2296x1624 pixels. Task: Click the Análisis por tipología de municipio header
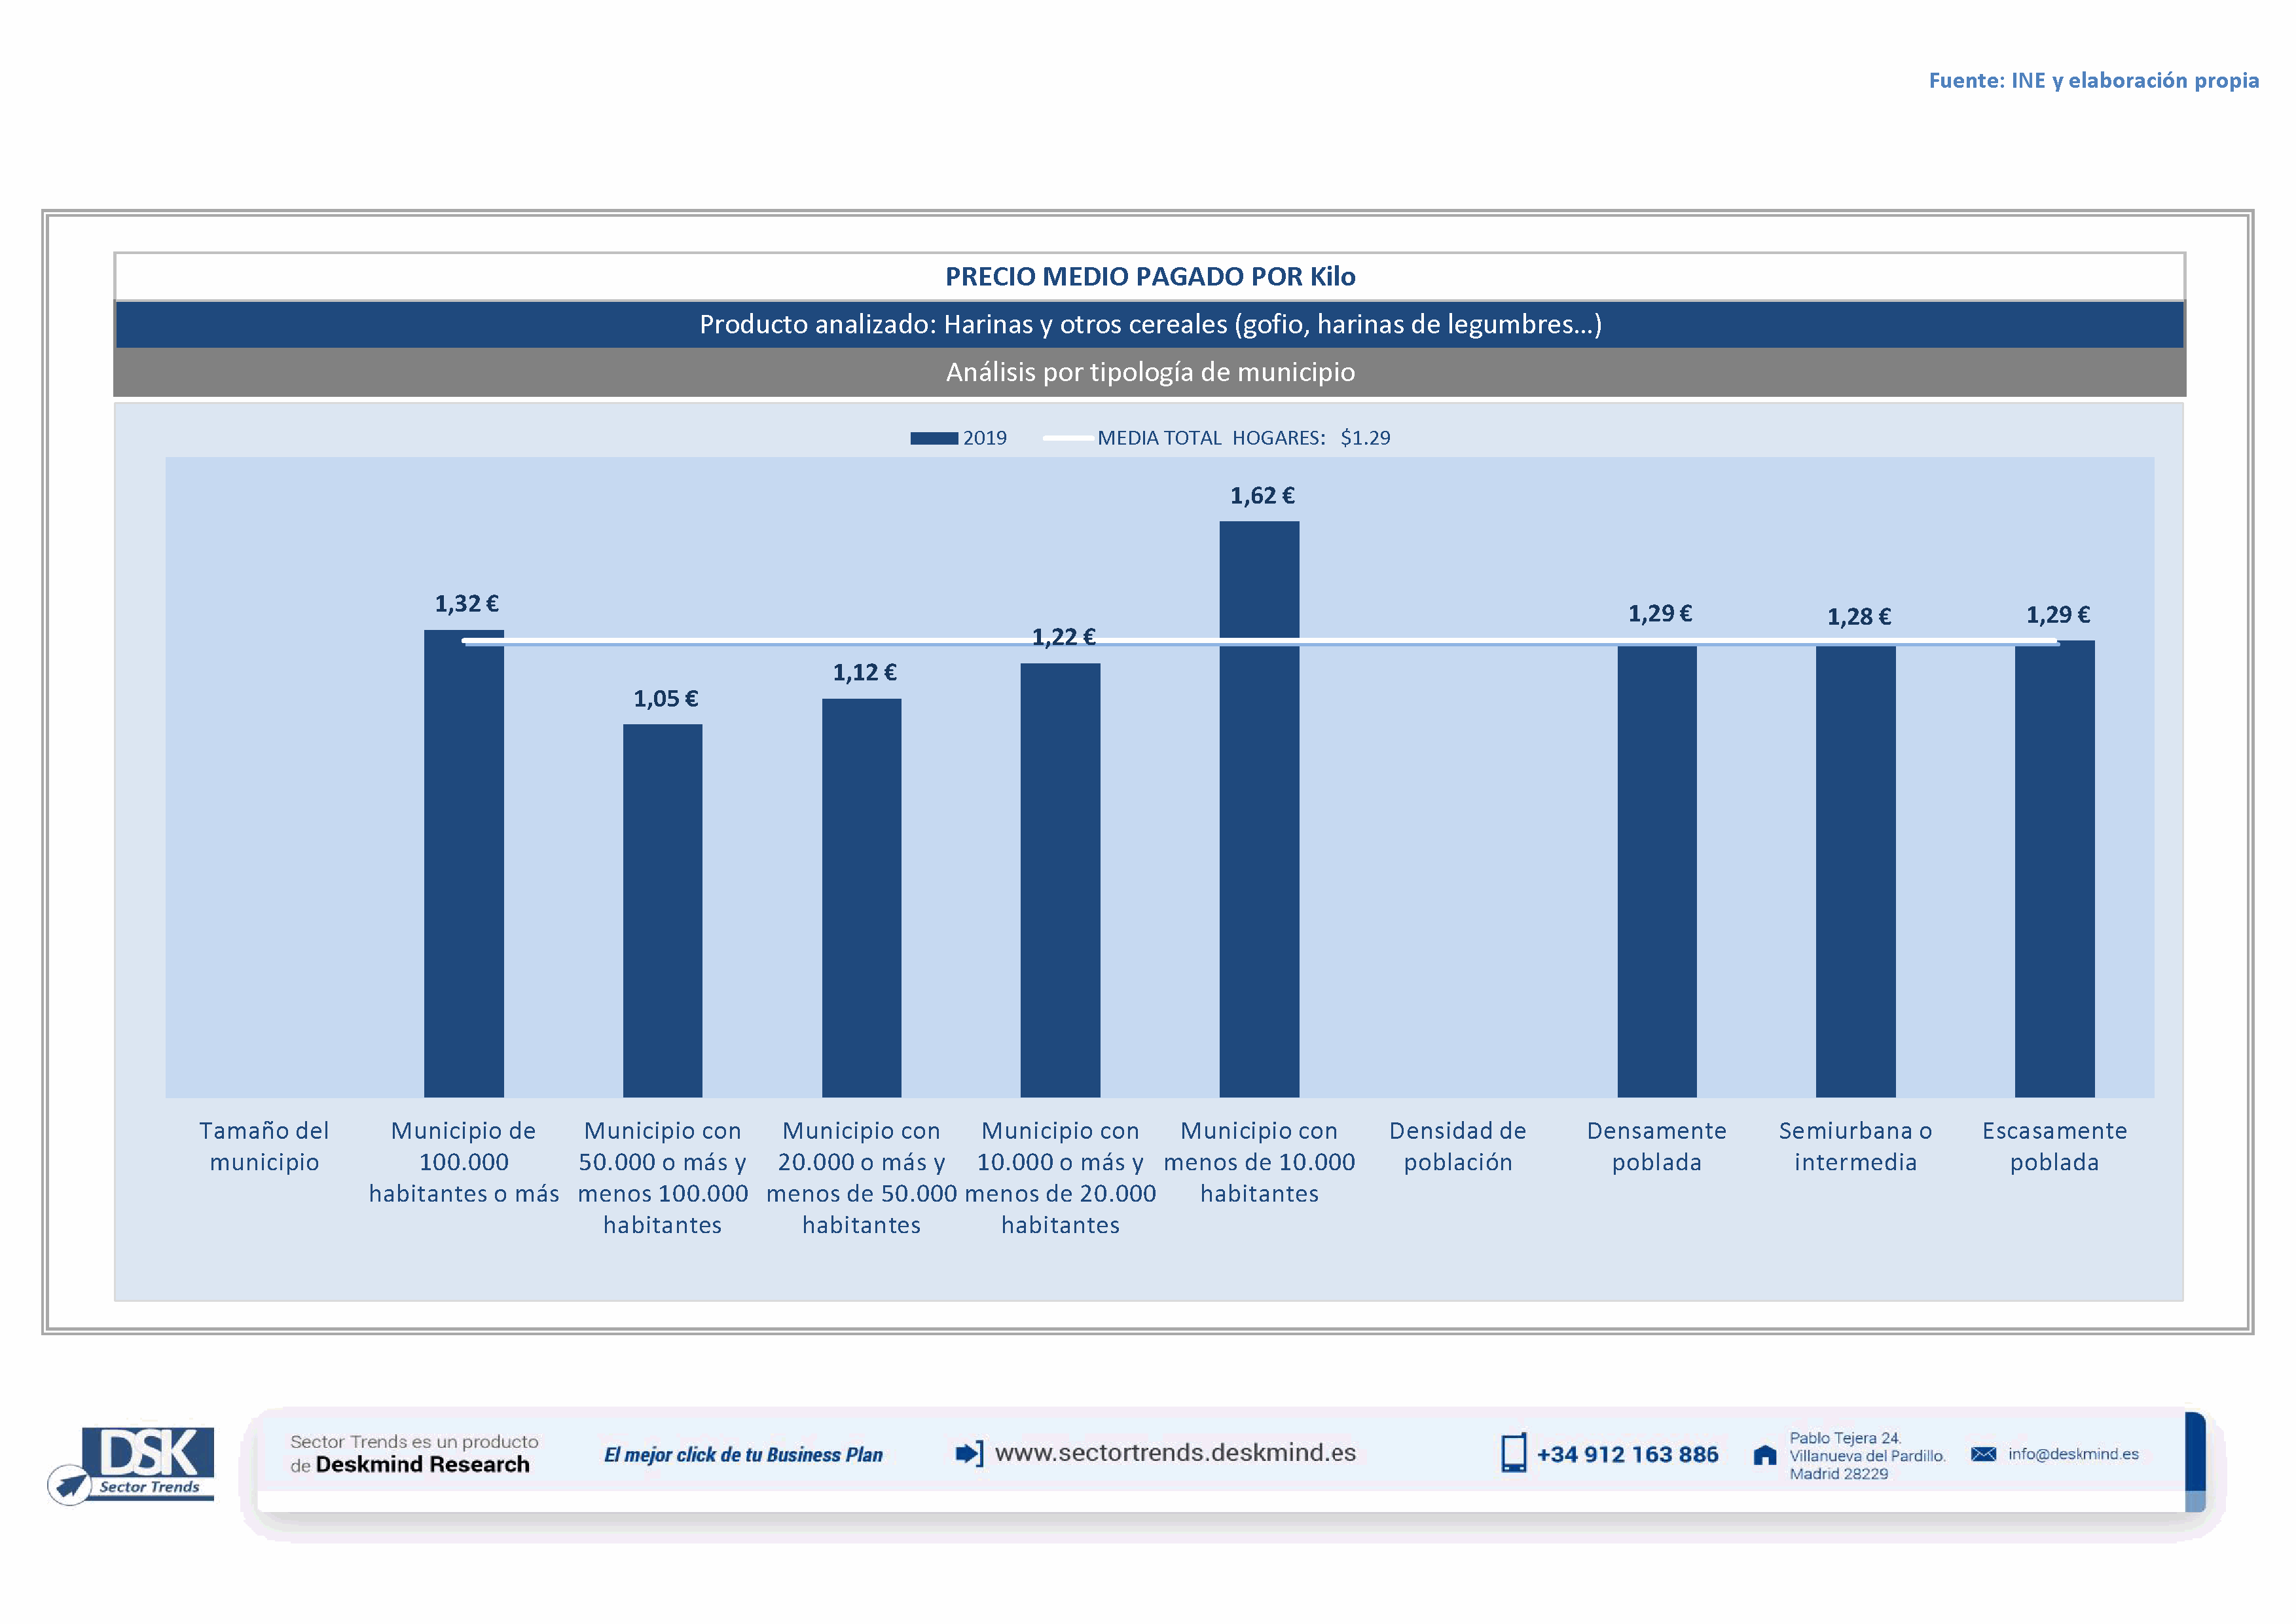(1150, 372)
